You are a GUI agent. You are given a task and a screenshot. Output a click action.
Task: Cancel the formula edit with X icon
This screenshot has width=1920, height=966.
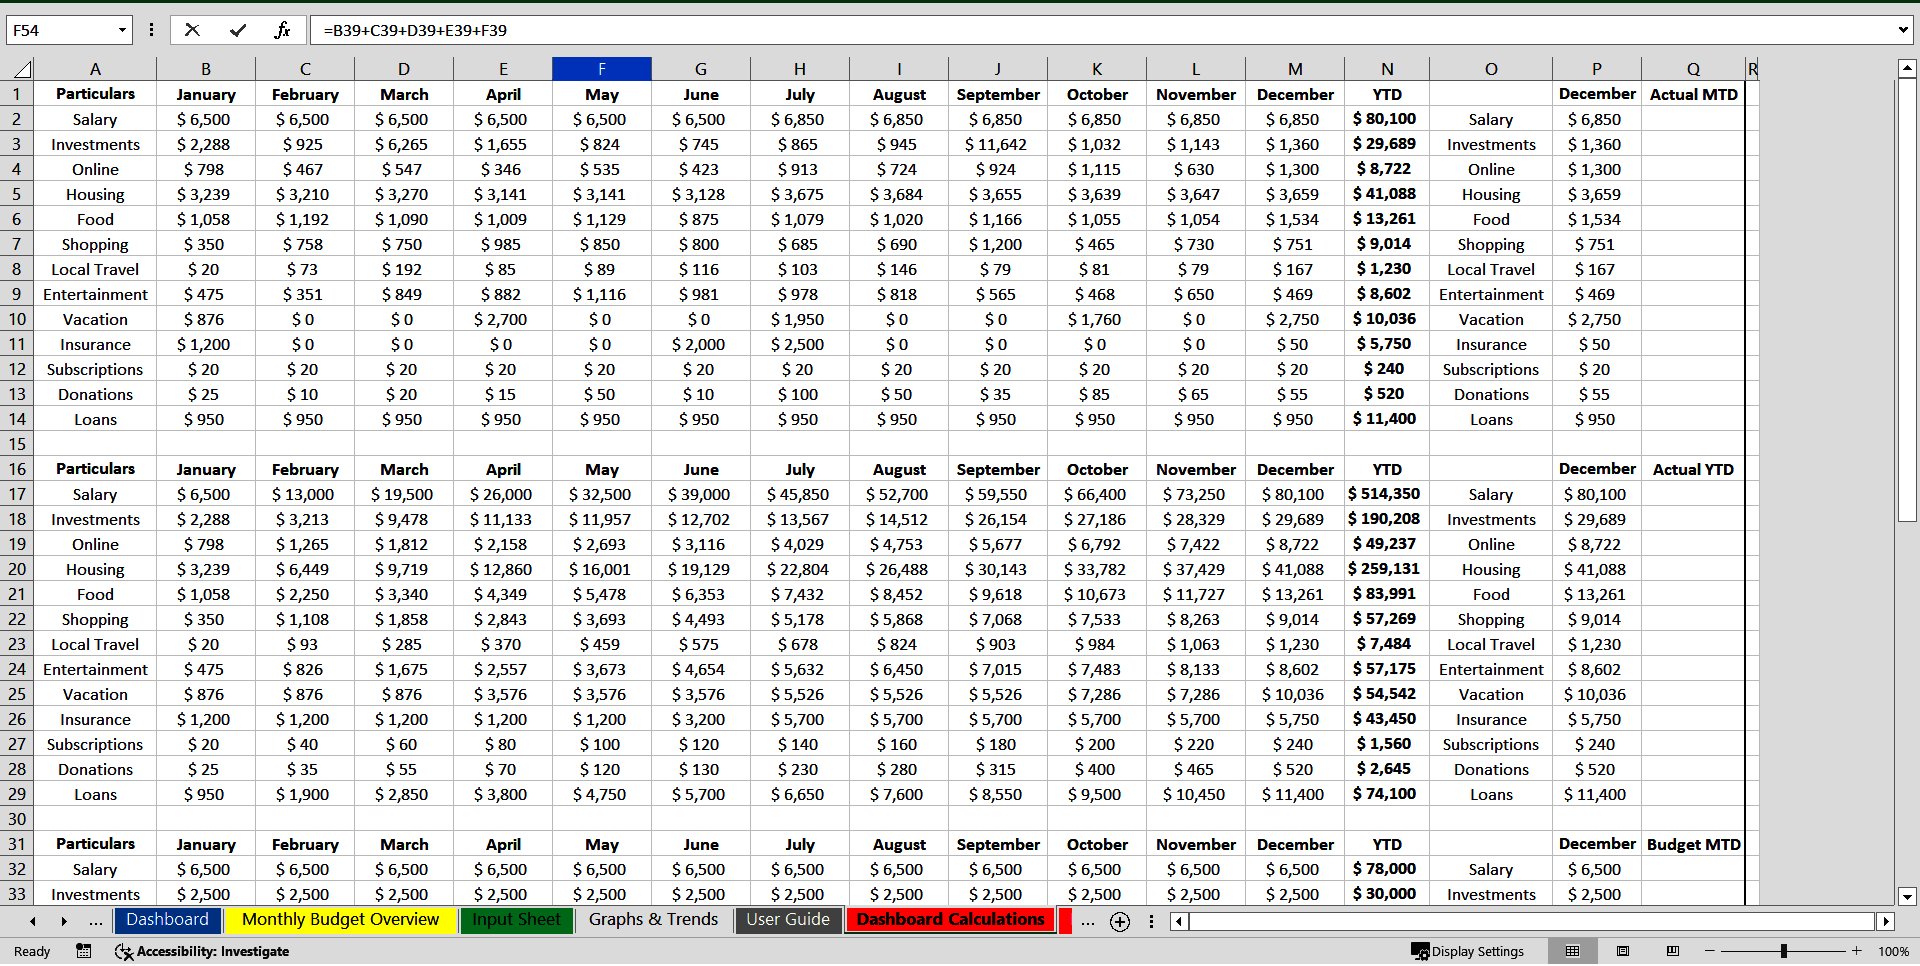pos(192,30)
